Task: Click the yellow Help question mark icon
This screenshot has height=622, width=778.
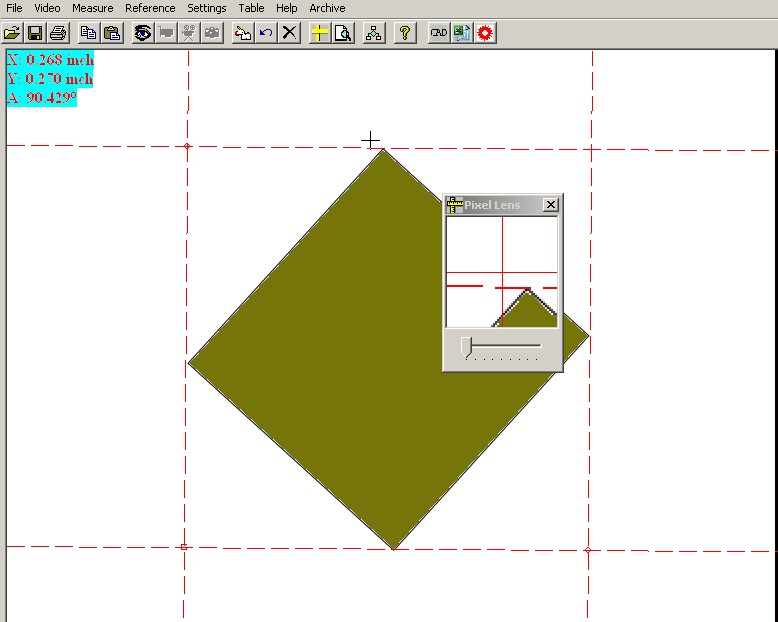Action: [404, 33]
